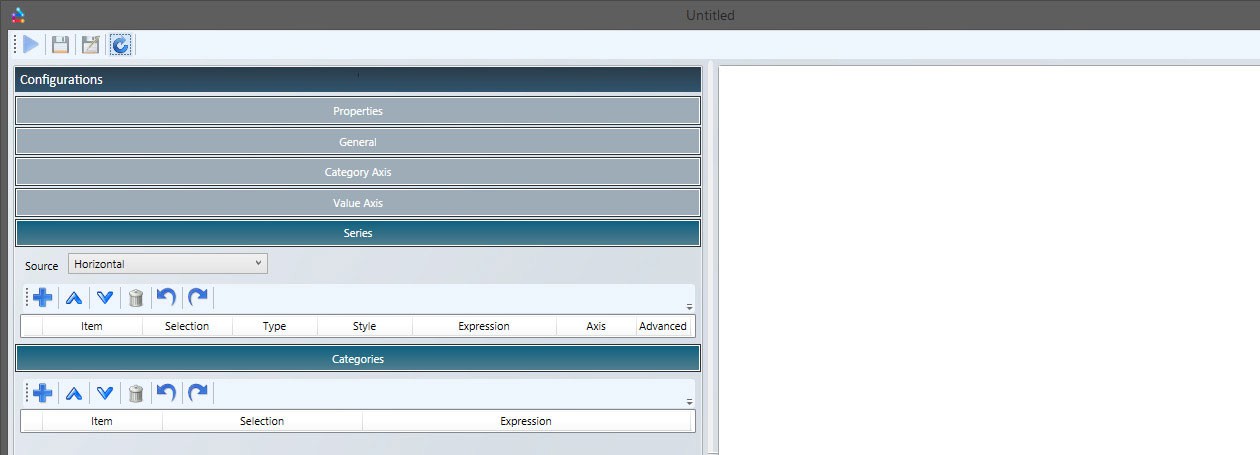Redo change in Categories toolbar

[x=198, y=393]
